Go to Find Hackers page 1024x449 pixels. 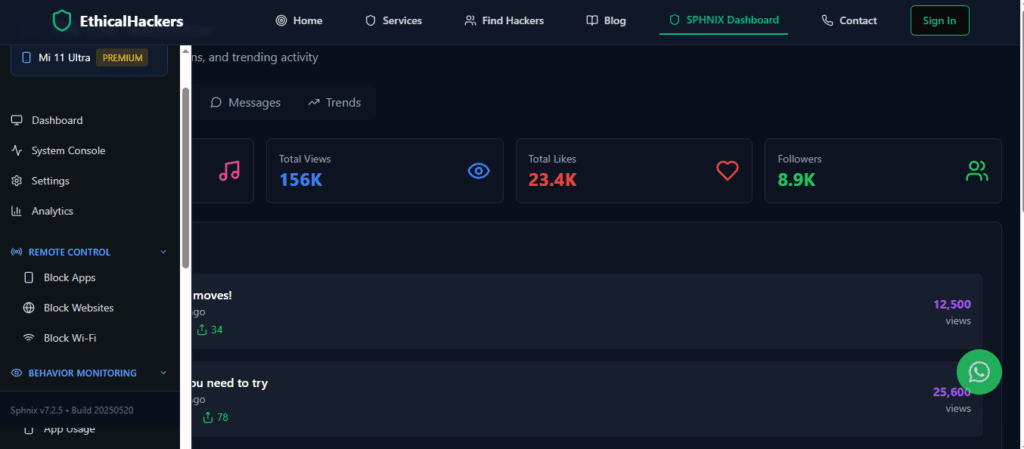click(x=504, y=21)
